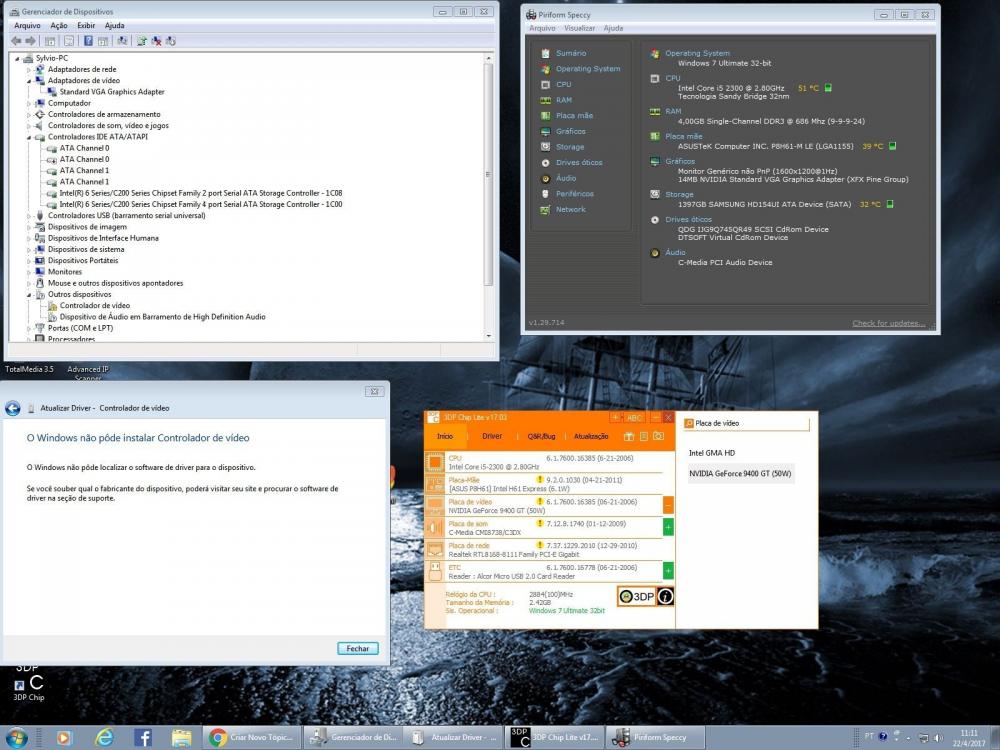Click the CPU chip icon in 3DP Chip

pyautogui.click(x=435, y=462)
